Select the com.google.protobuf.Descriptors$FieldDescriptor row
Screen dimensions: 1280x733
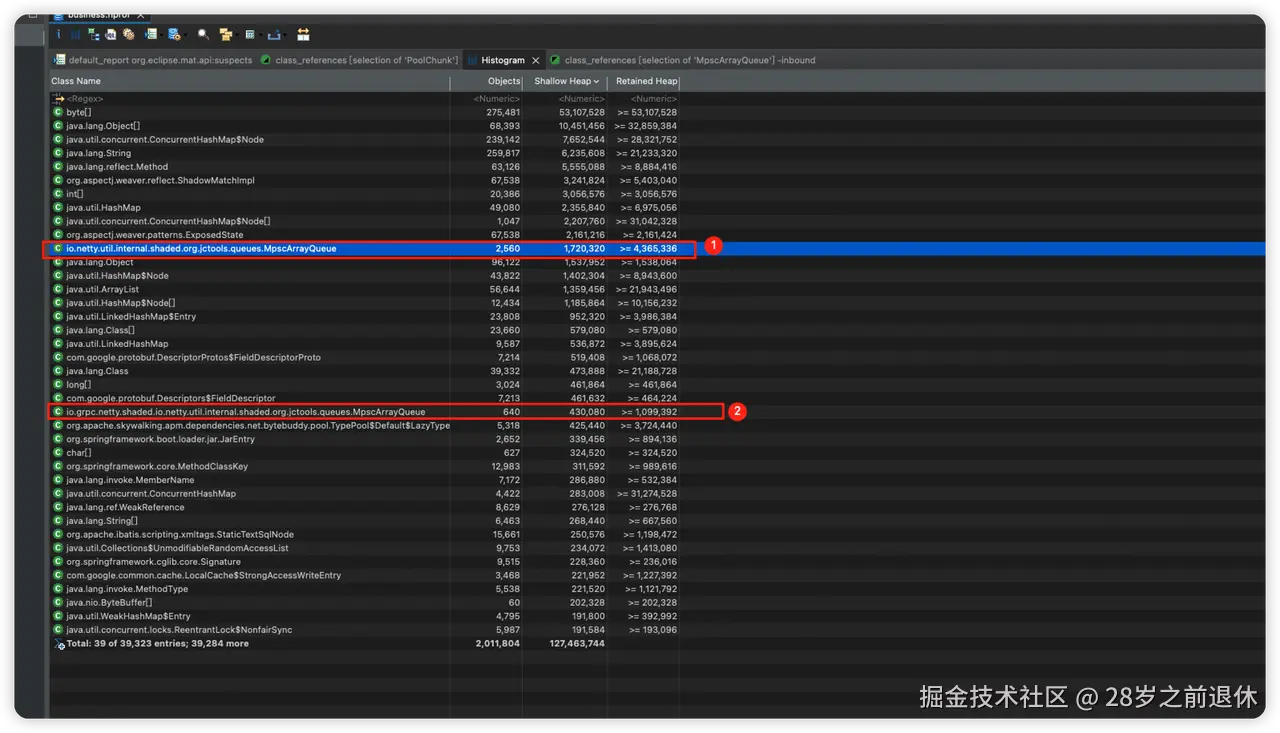point(365,398)
